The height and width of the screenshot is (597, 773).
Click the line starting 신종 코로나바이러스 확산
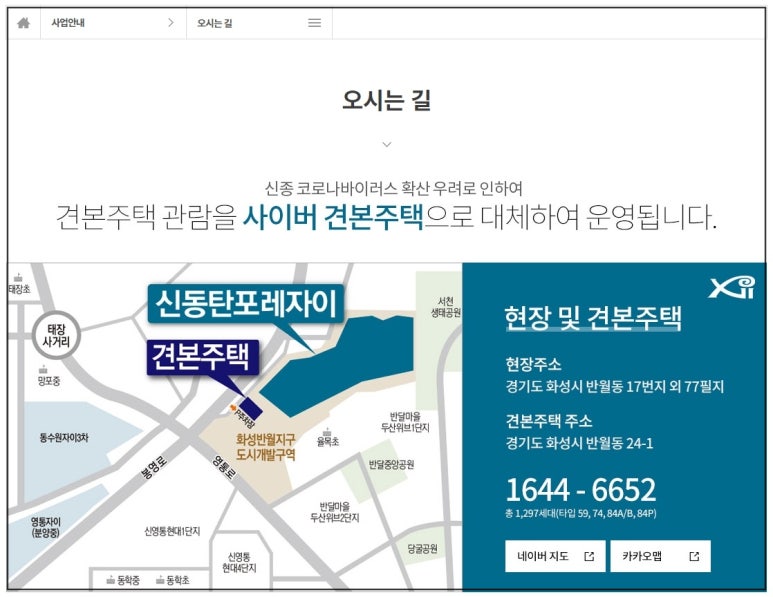[x=393, y=188]
